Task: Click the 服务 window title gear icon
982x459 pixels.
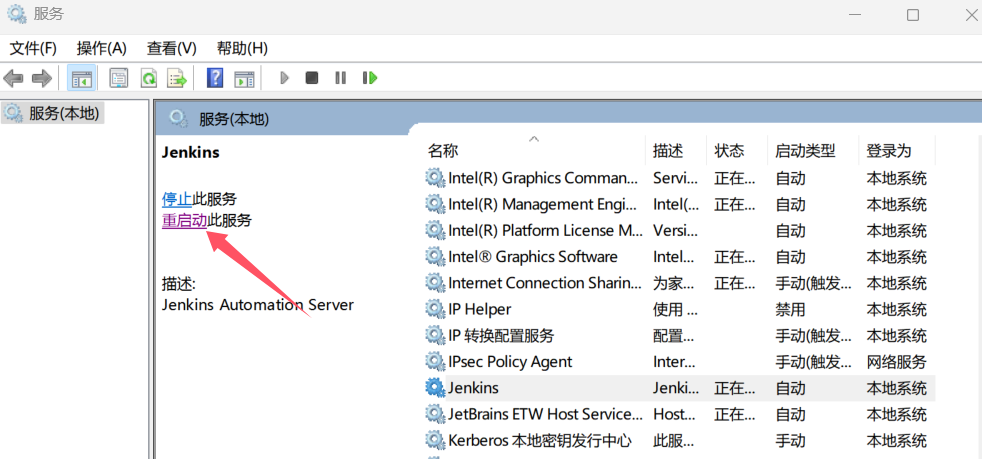Action: [x=17, y=14]
